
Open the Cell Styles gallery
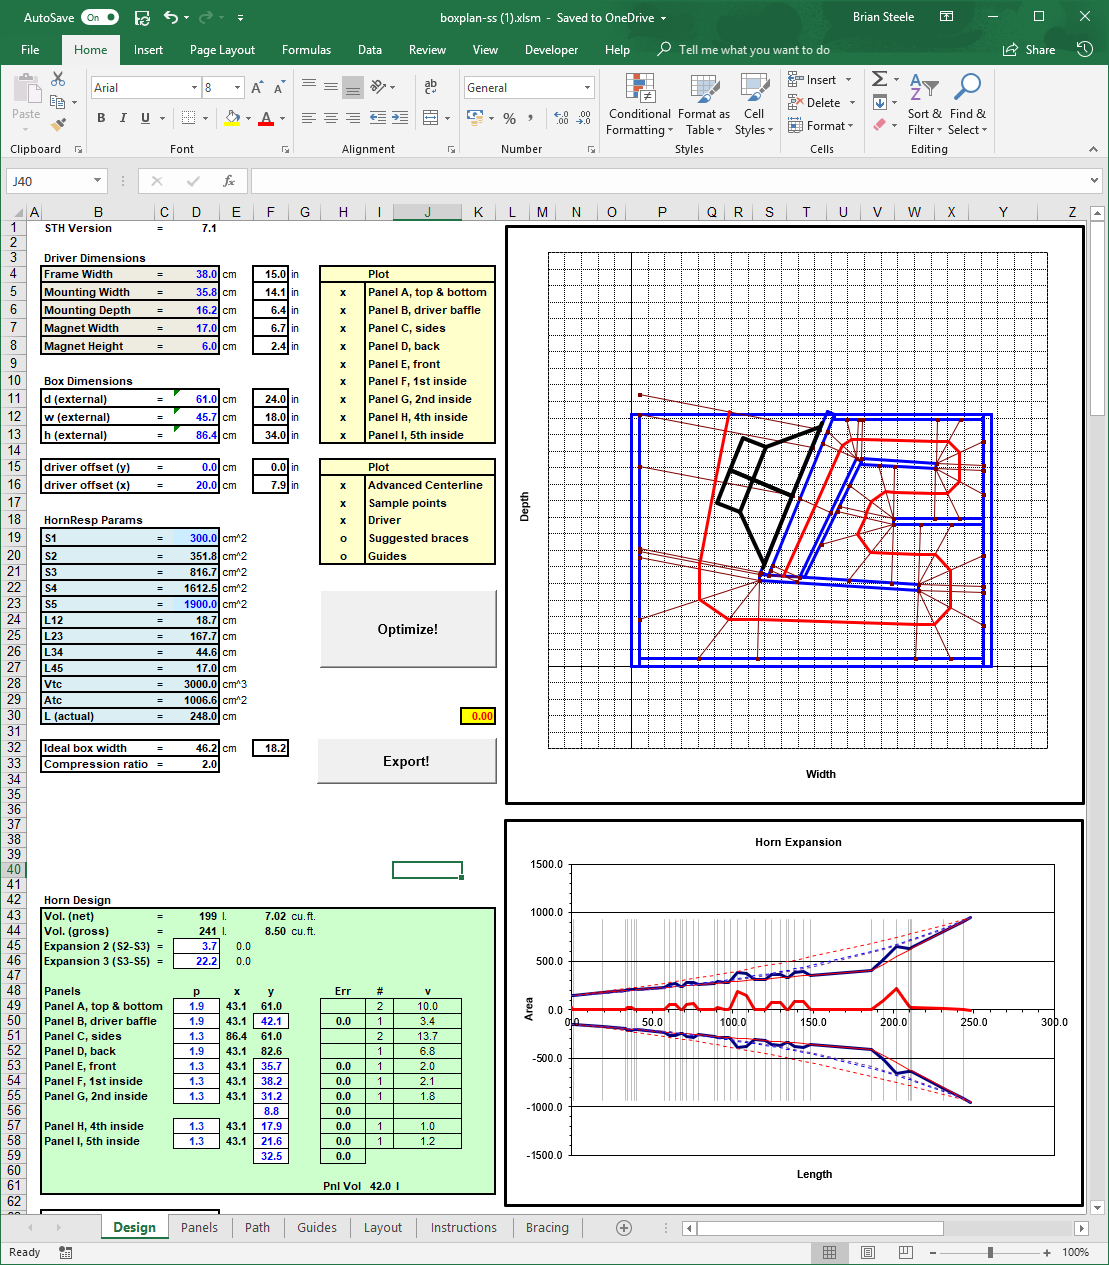(754, 104)
